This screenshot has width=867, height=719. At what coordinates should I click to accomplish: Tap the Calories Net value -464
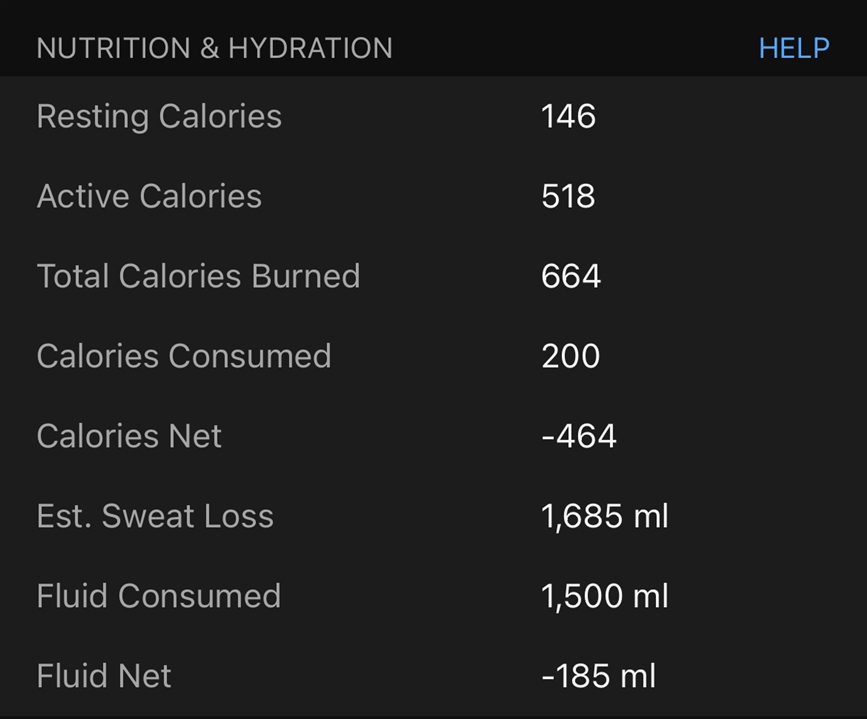579,436
